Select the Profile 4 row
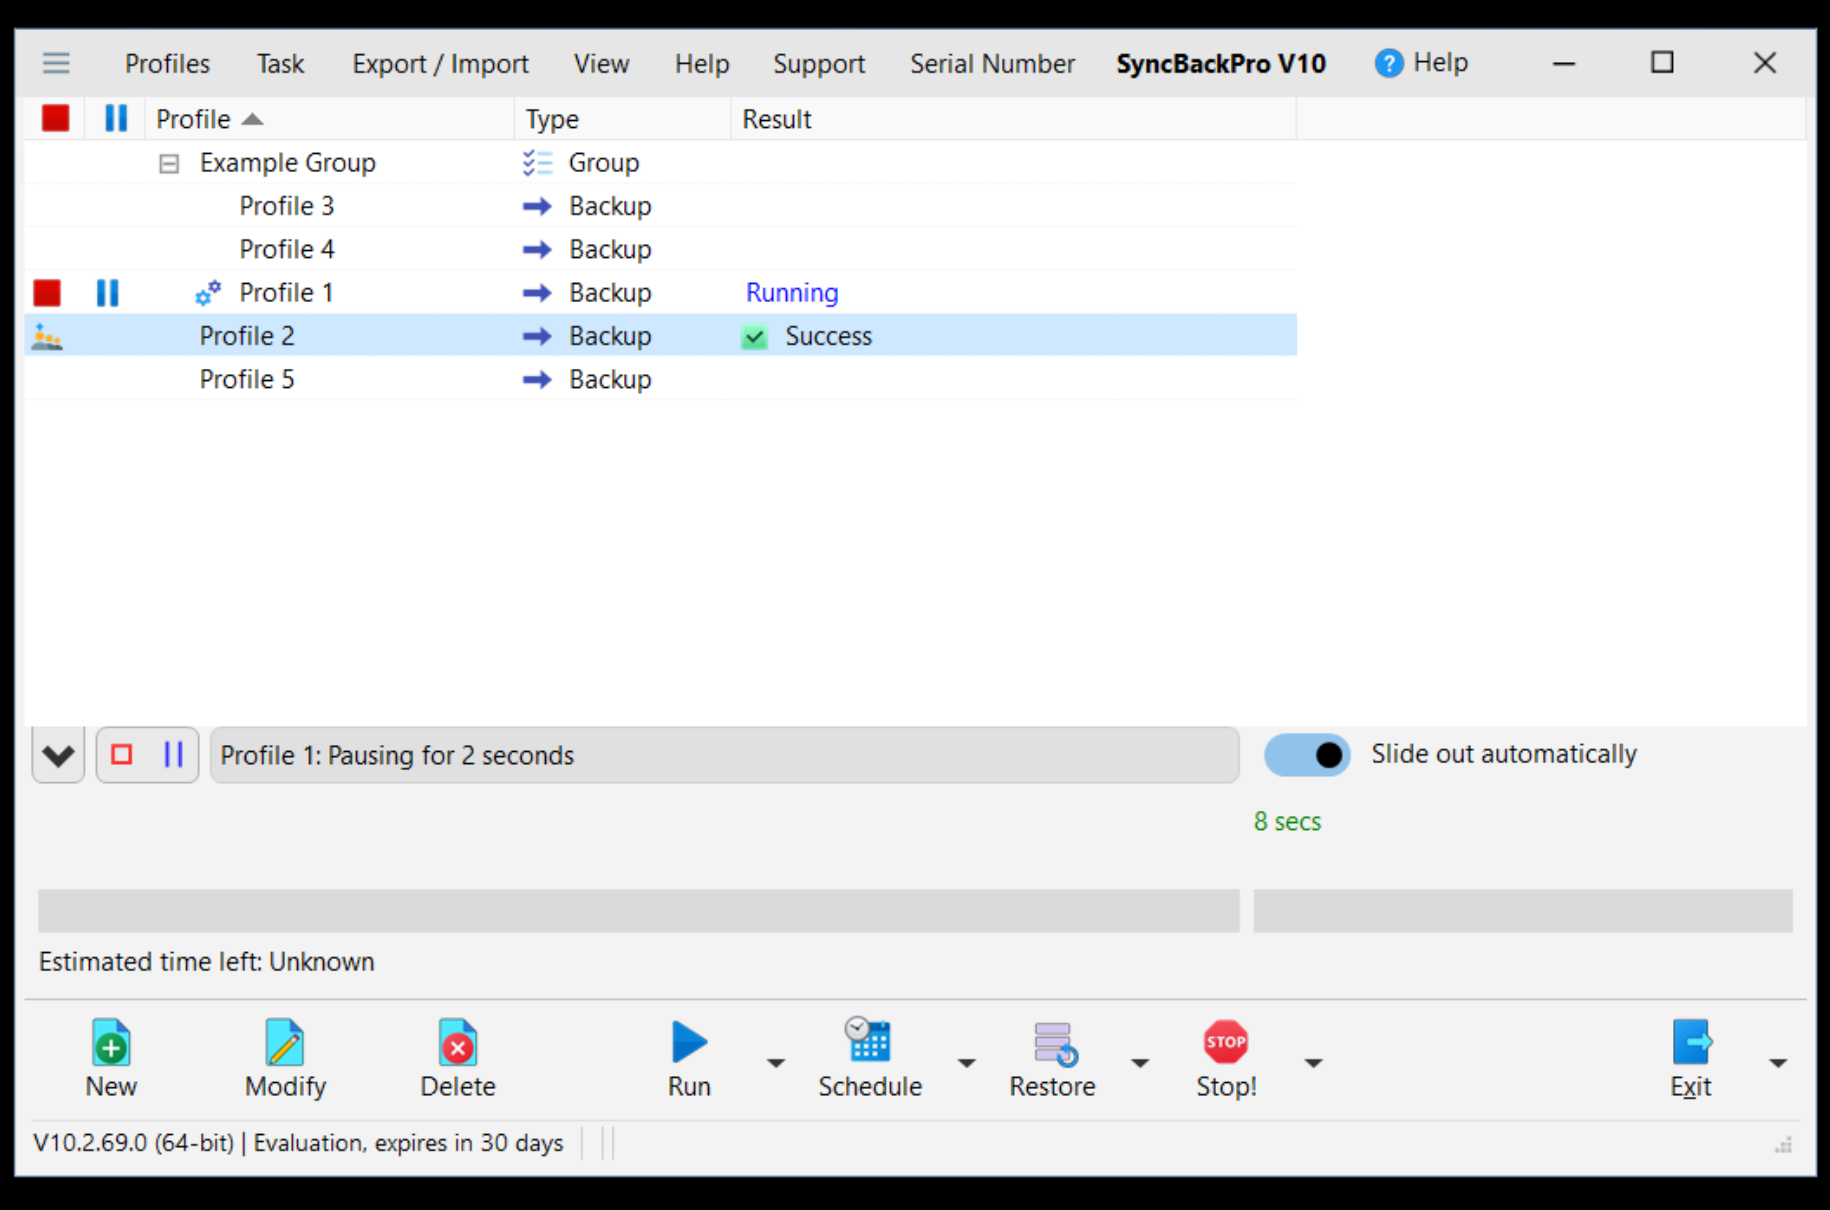 (660, 249)
